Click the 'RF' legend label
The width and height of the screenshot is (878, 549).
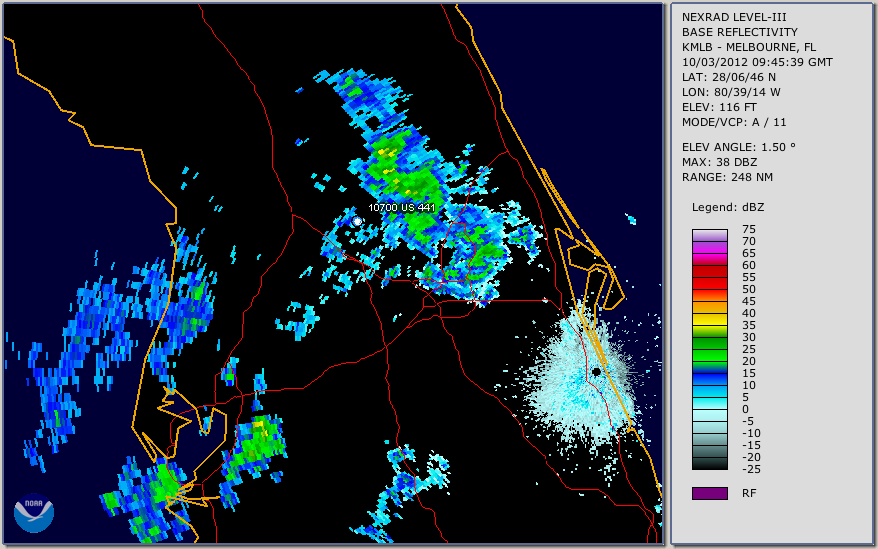749,493
